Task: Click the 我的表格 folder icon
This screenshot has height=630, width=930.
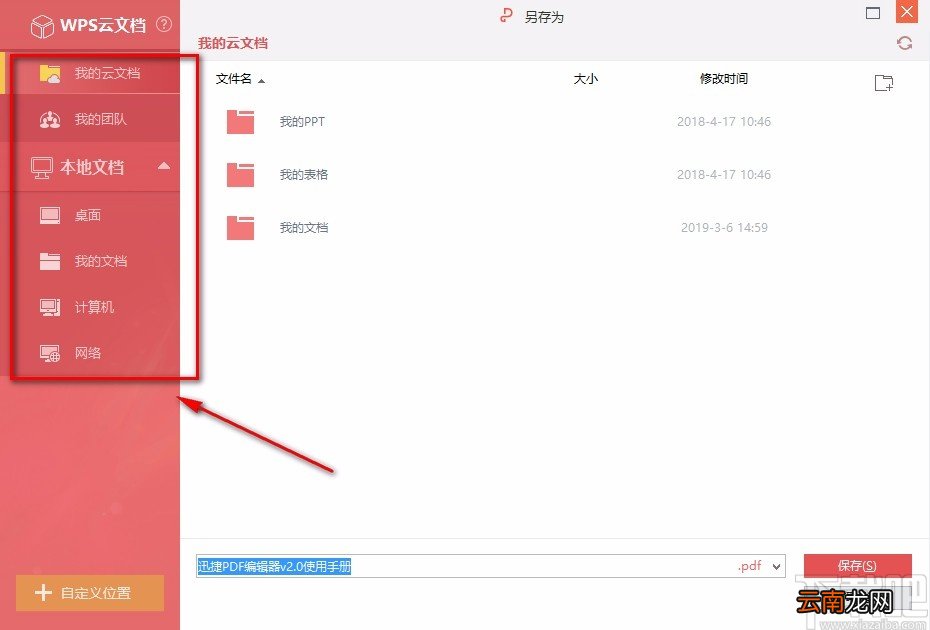Action: 240,175
